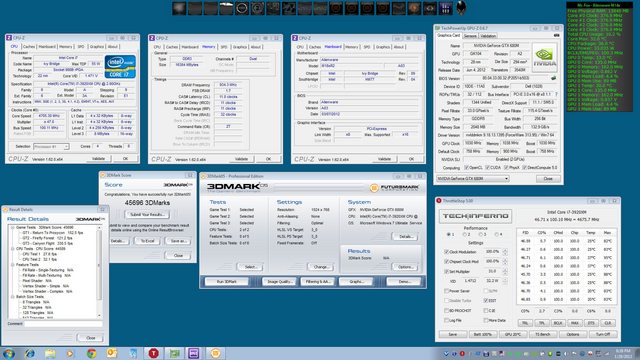The image size is (640, 360).
Task: Switch to orange 3DMark05 taskbar icon
Action: 215,353
